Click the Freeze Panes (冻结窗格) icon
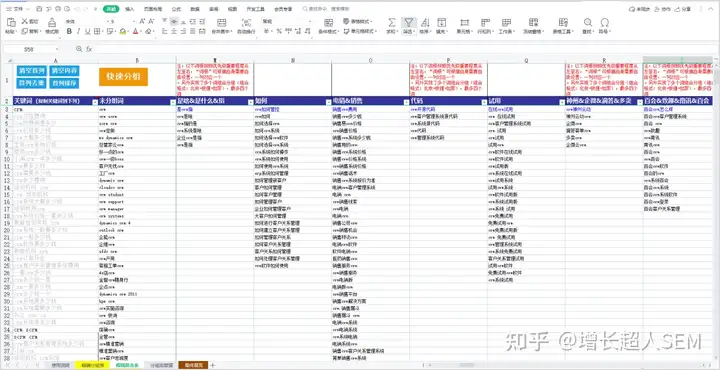720x370 pixels. coord(533,22)
